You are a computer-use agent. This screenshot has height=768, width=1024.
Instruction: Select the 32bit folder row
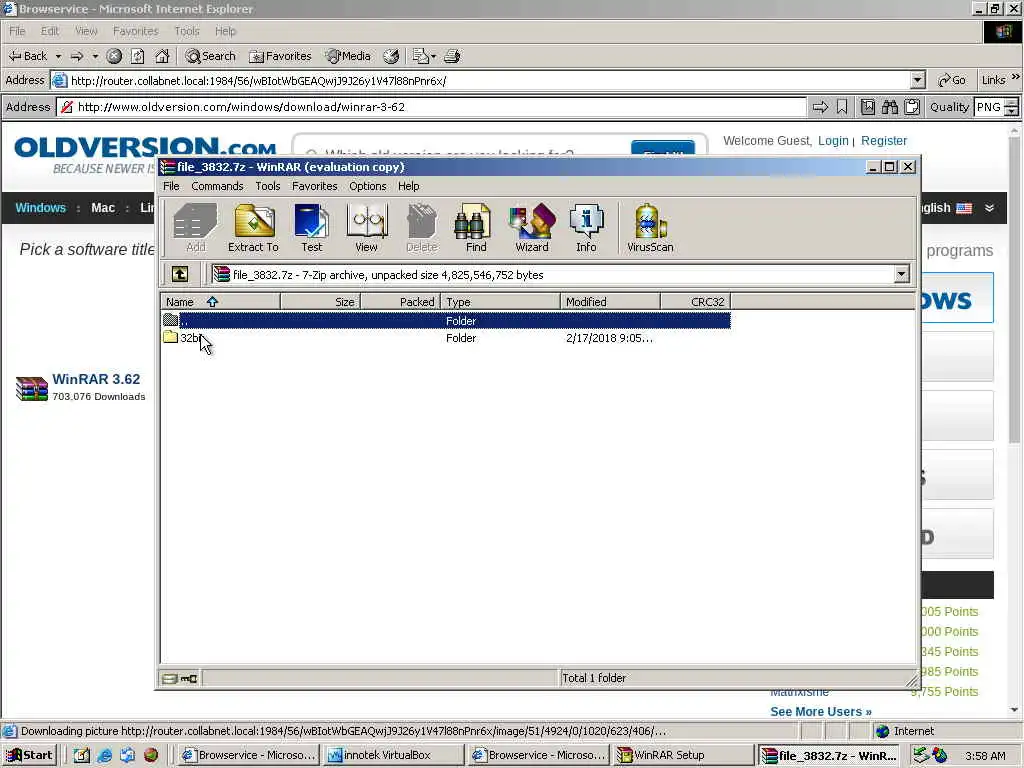(x=446, y=338)
